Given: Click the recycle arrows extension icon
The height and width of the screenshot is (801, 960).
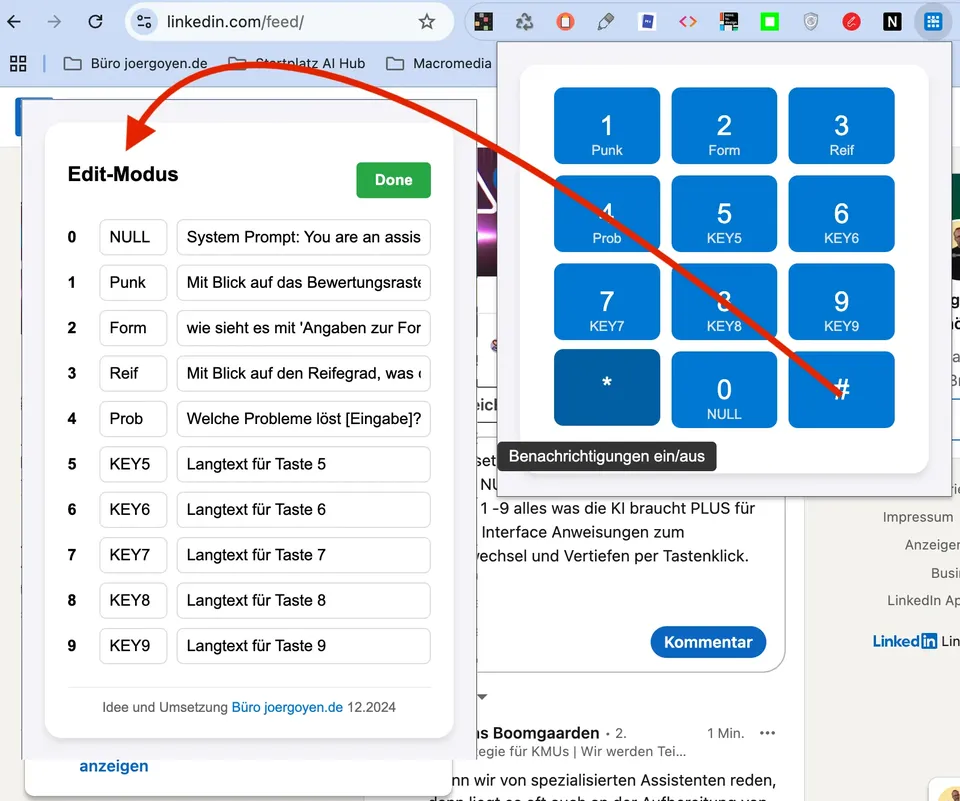Looking at the screenshot, I should point(524,22).
